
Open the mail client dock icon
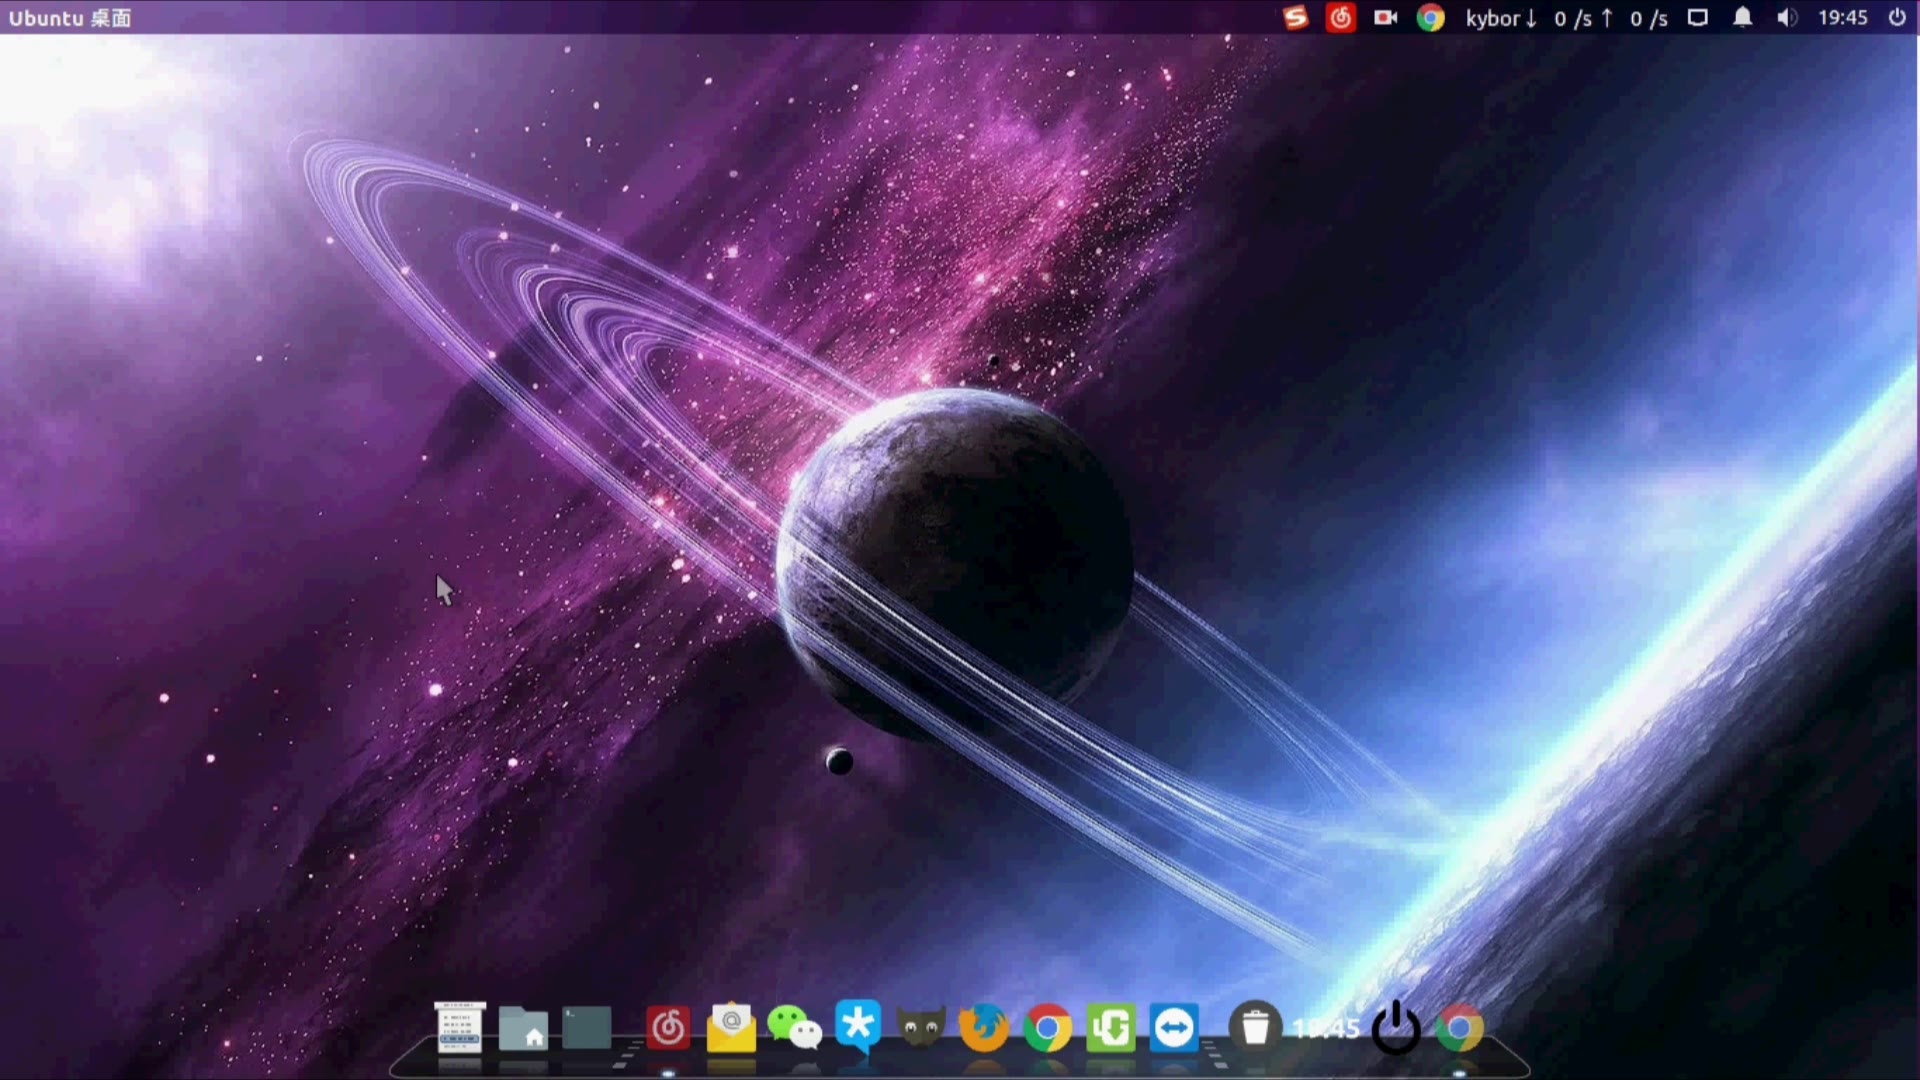tap(731, 1028)
